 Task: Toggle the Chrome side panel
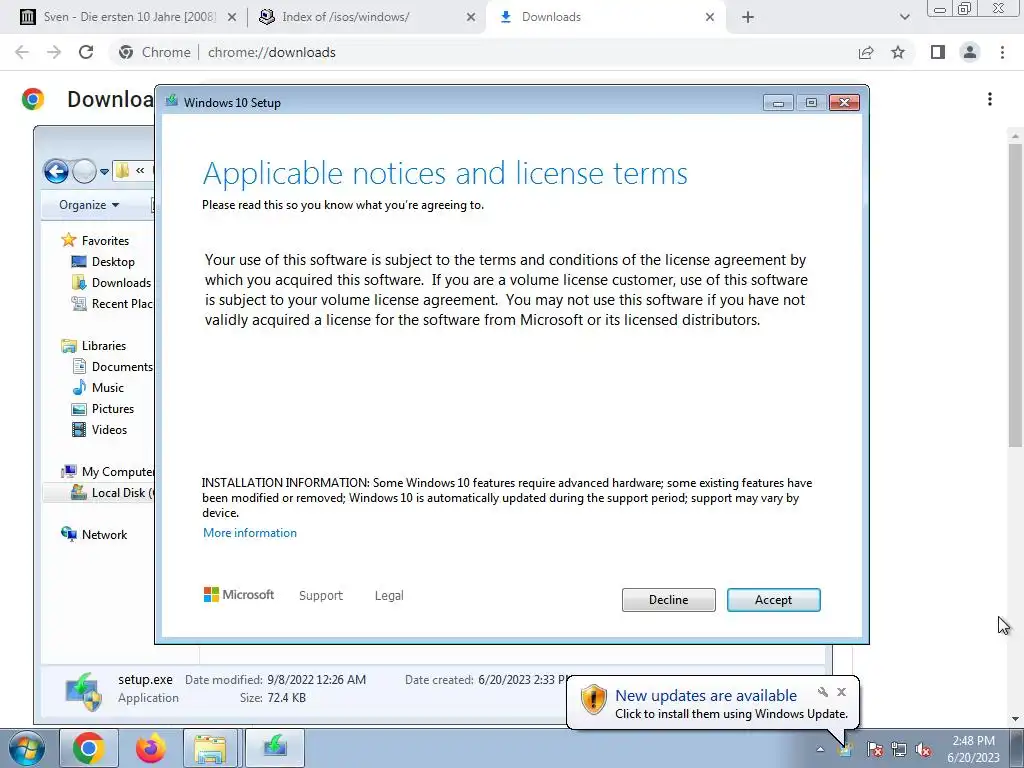pyautogui.click(x=938, y=52)
